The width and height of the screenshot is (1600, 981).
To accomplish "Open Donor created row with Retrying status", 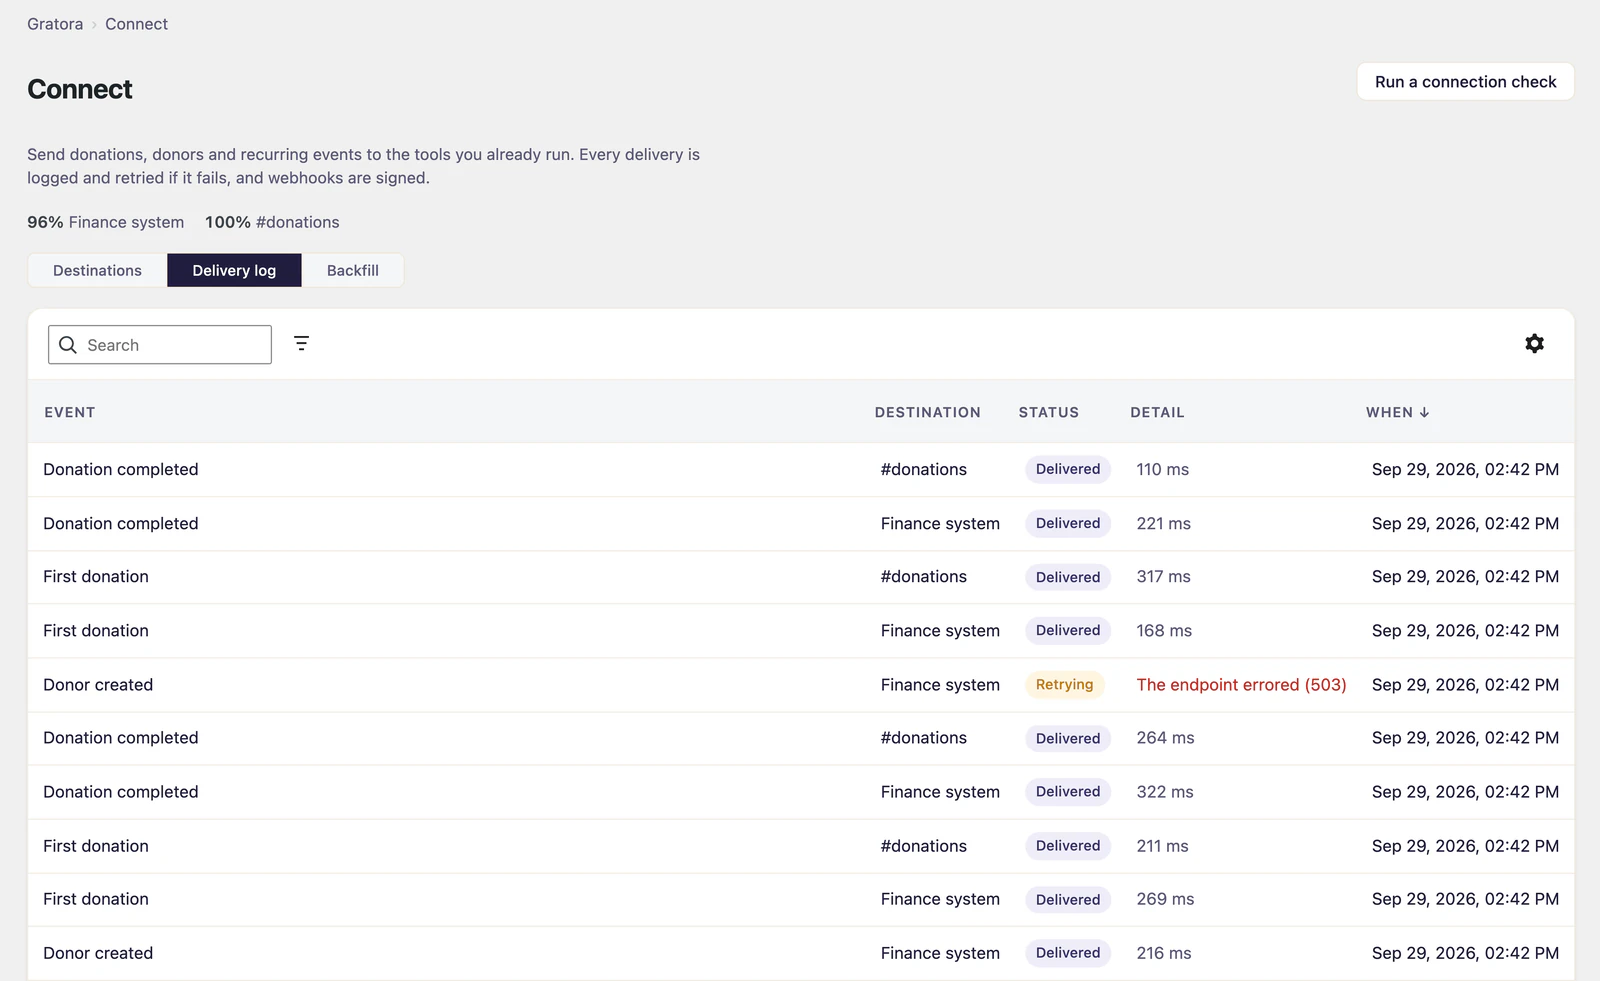I will click(x=801, y=685).
